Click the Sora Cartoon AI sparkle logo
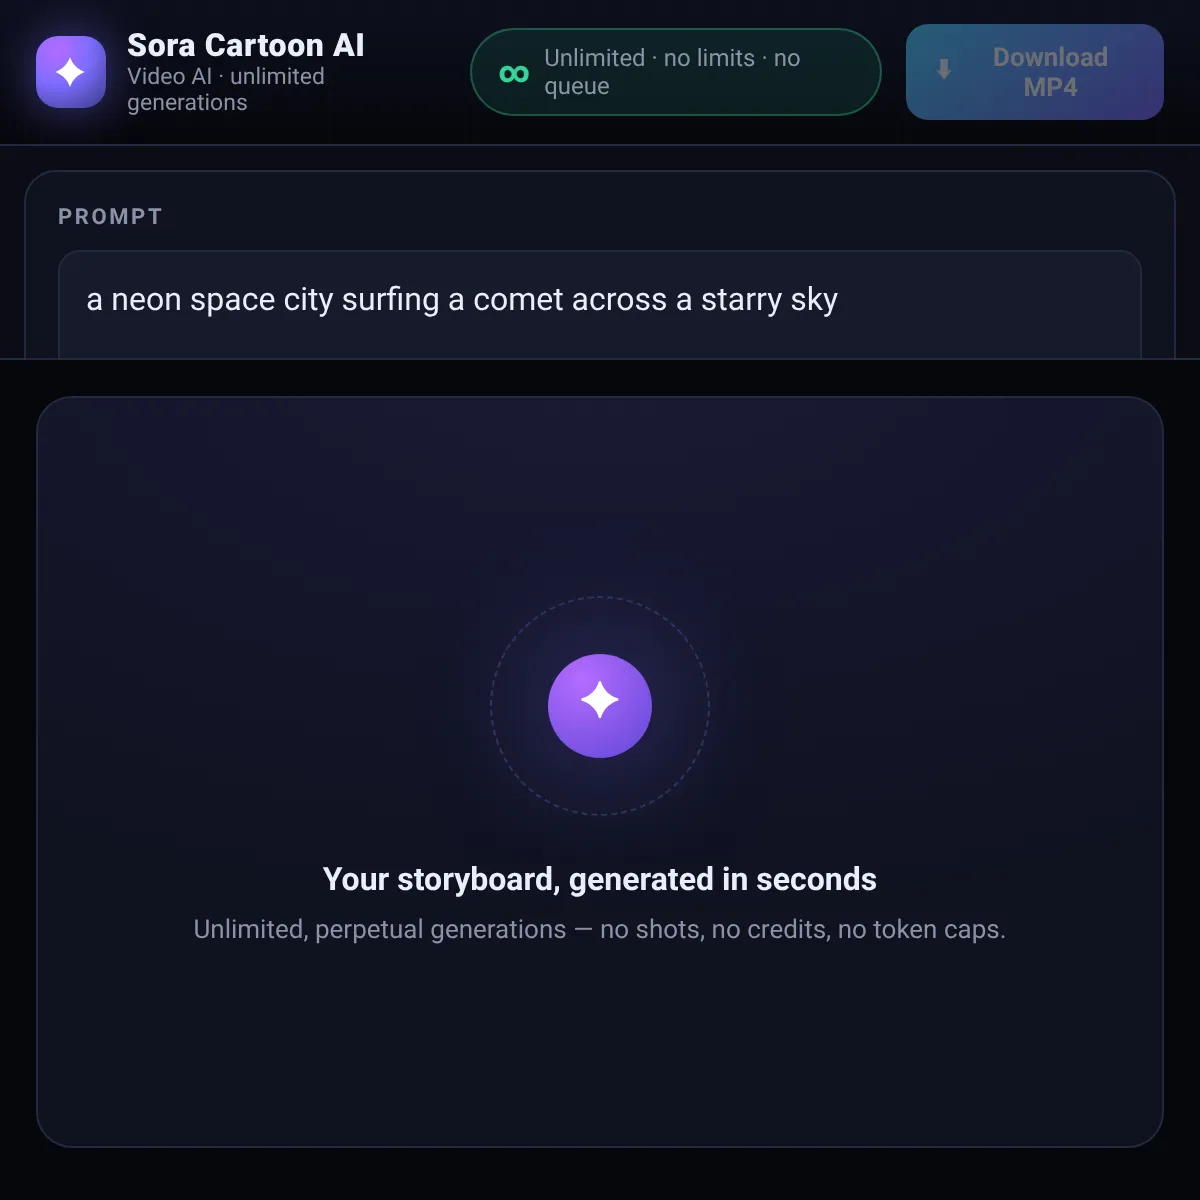 coord(71,72)
